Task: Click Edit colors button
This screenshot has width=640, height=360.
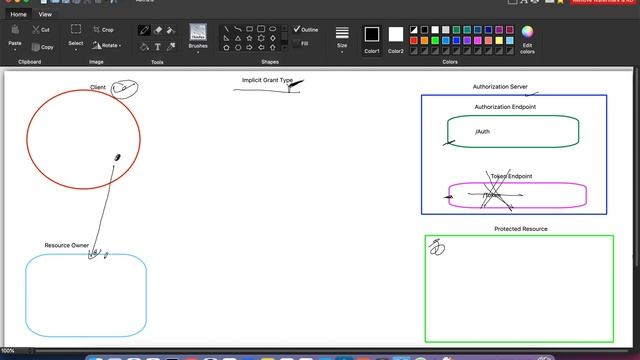Action: pyautogui.click(x=527, y=40)
